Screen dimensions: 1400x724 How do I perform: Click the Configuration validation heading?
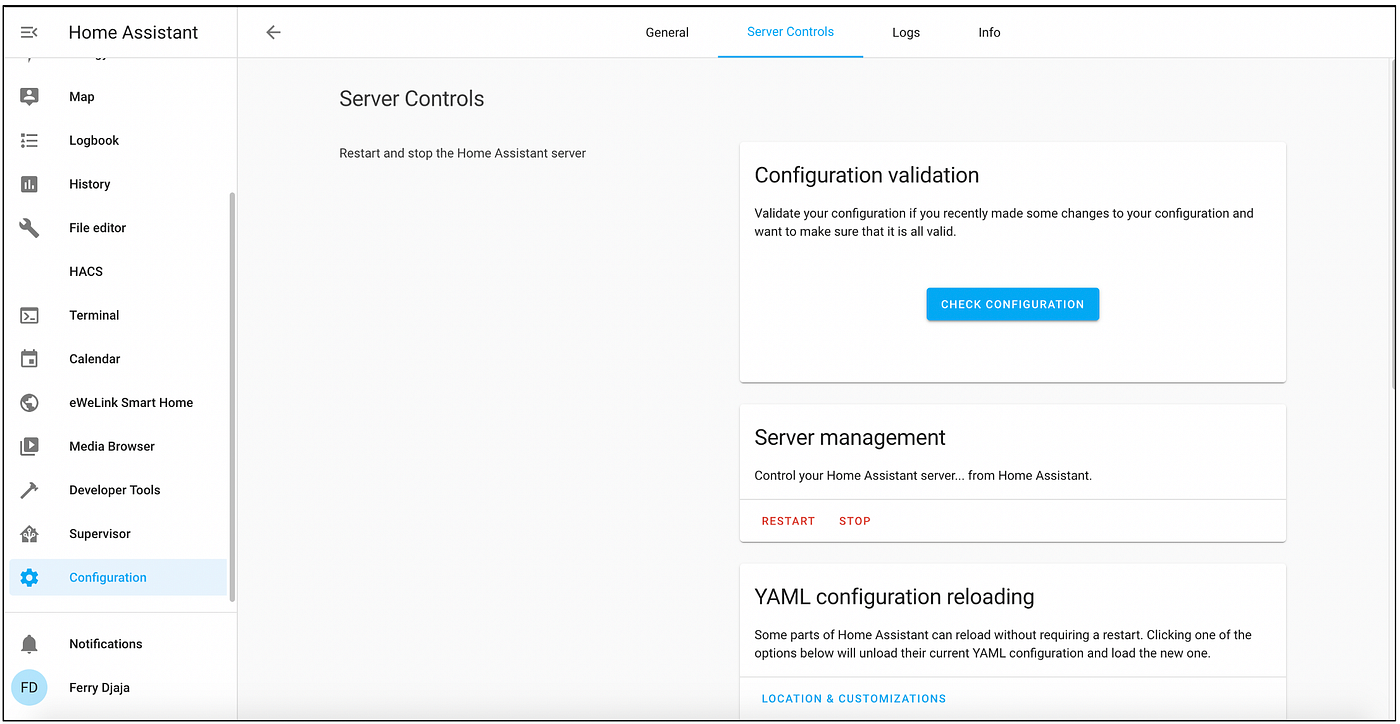867,175
